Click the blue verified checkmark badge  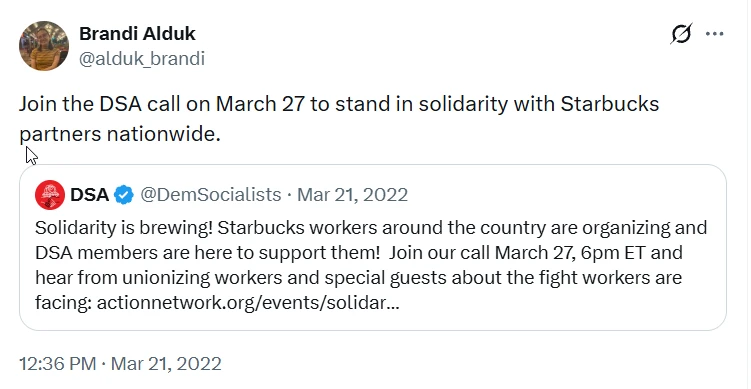pos(124,195)
